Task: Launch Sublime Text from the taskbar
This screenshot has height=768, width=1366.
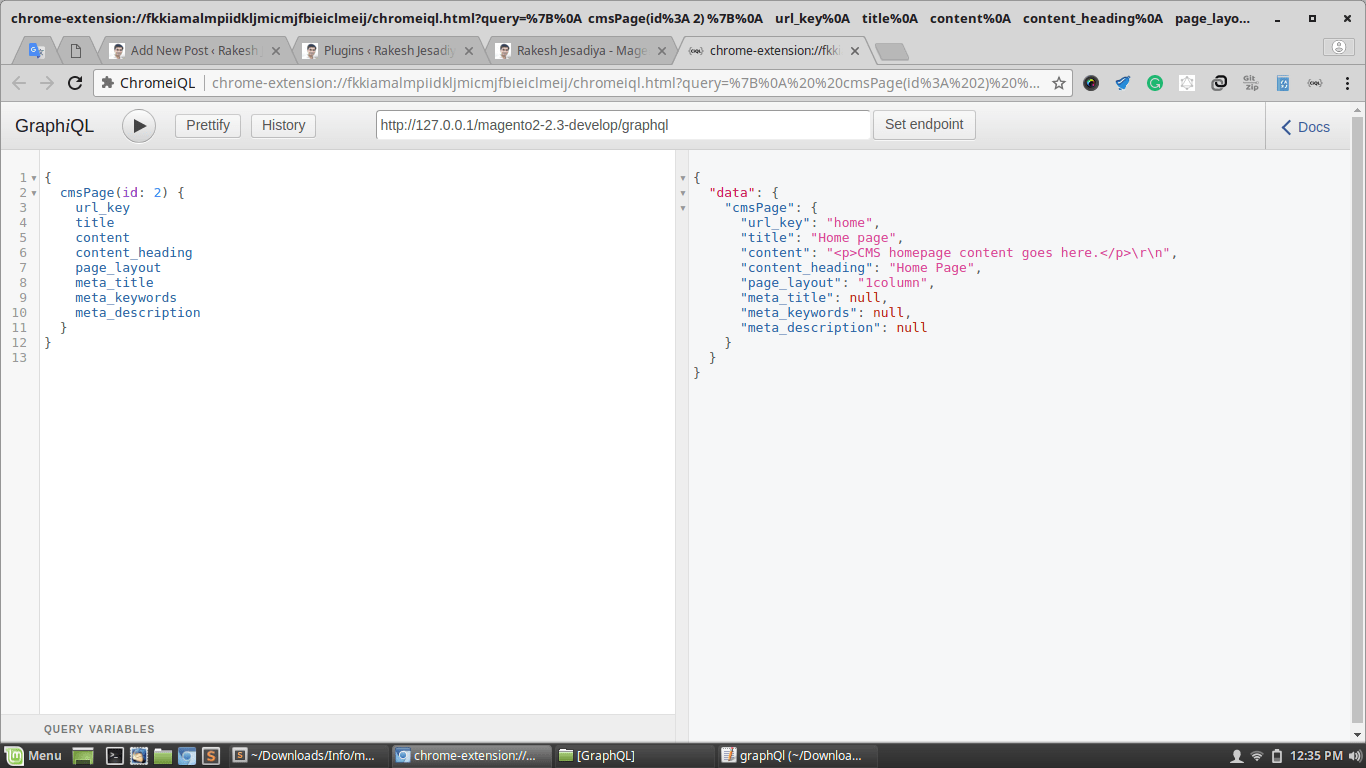Action: coord(210,755)
